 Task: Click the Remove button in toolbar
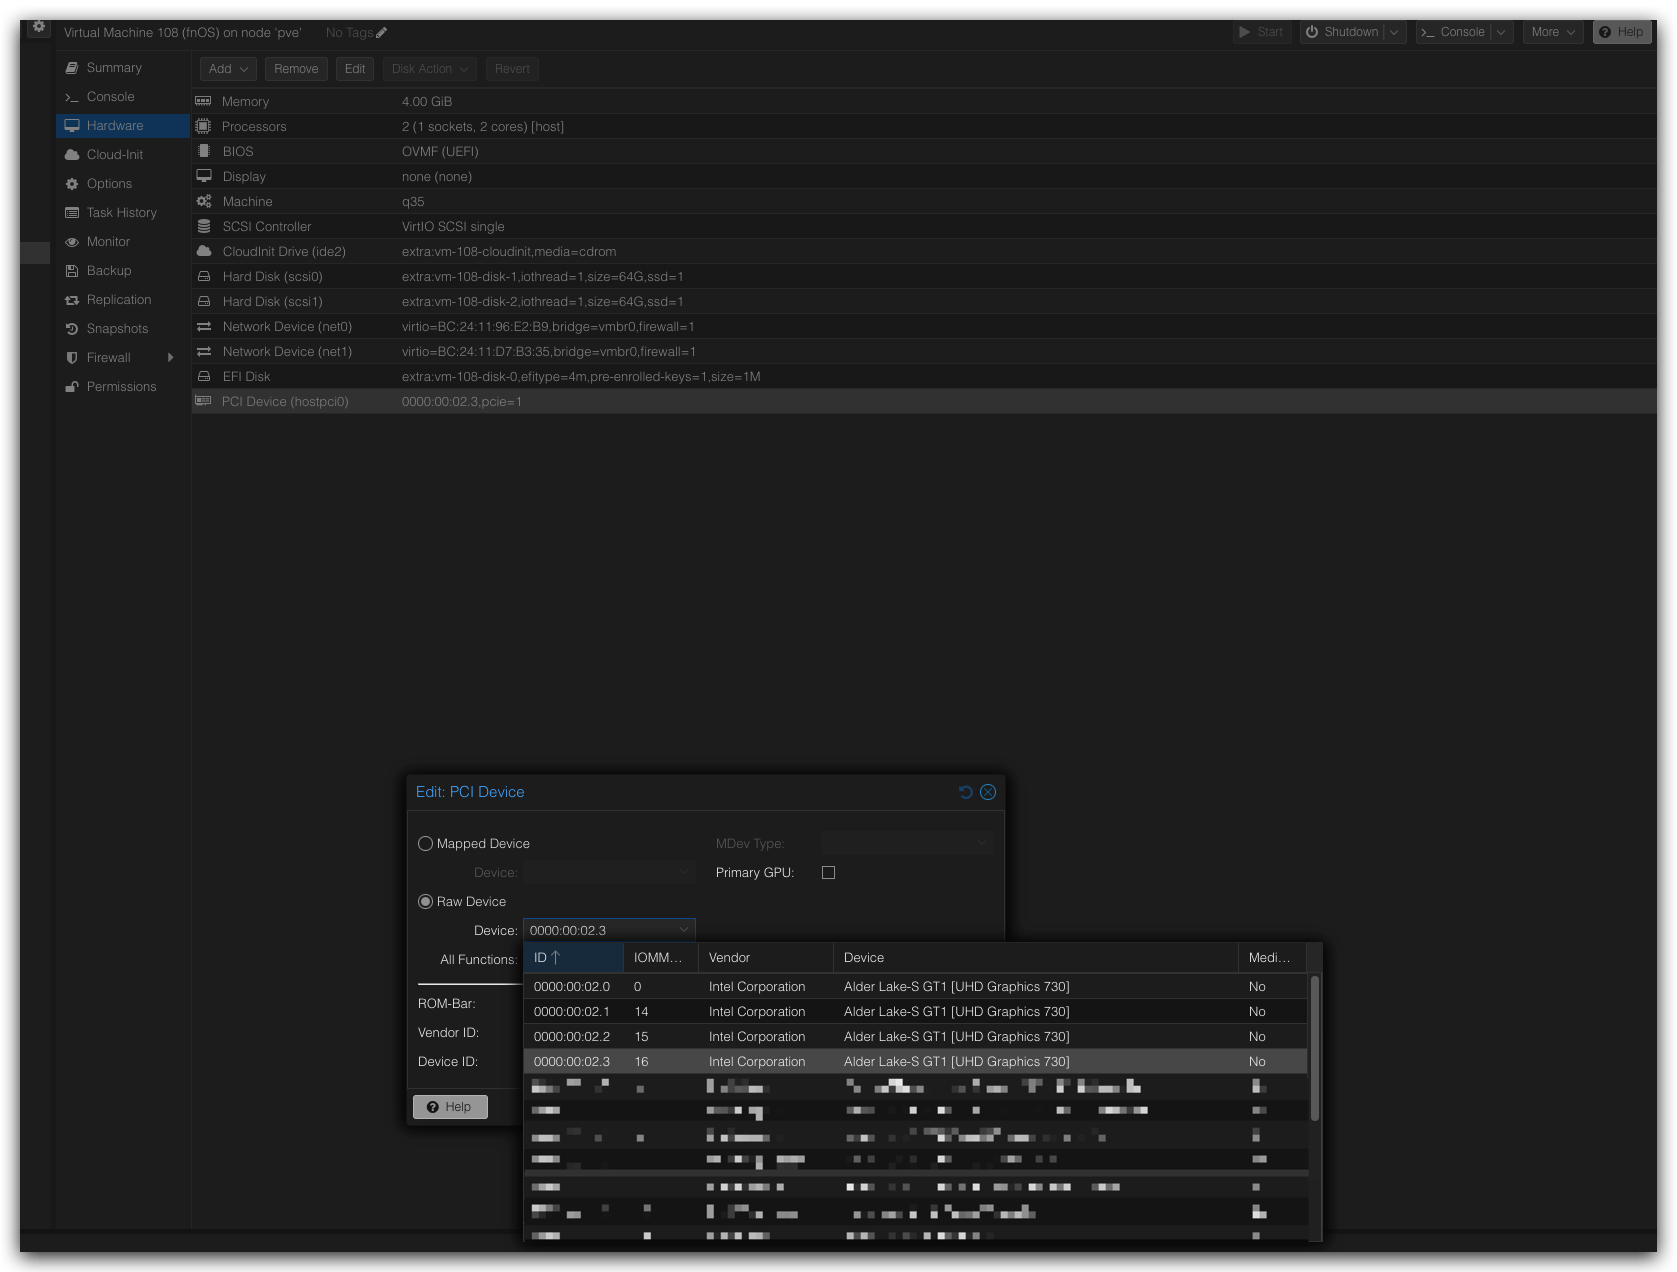coord(296,69)
